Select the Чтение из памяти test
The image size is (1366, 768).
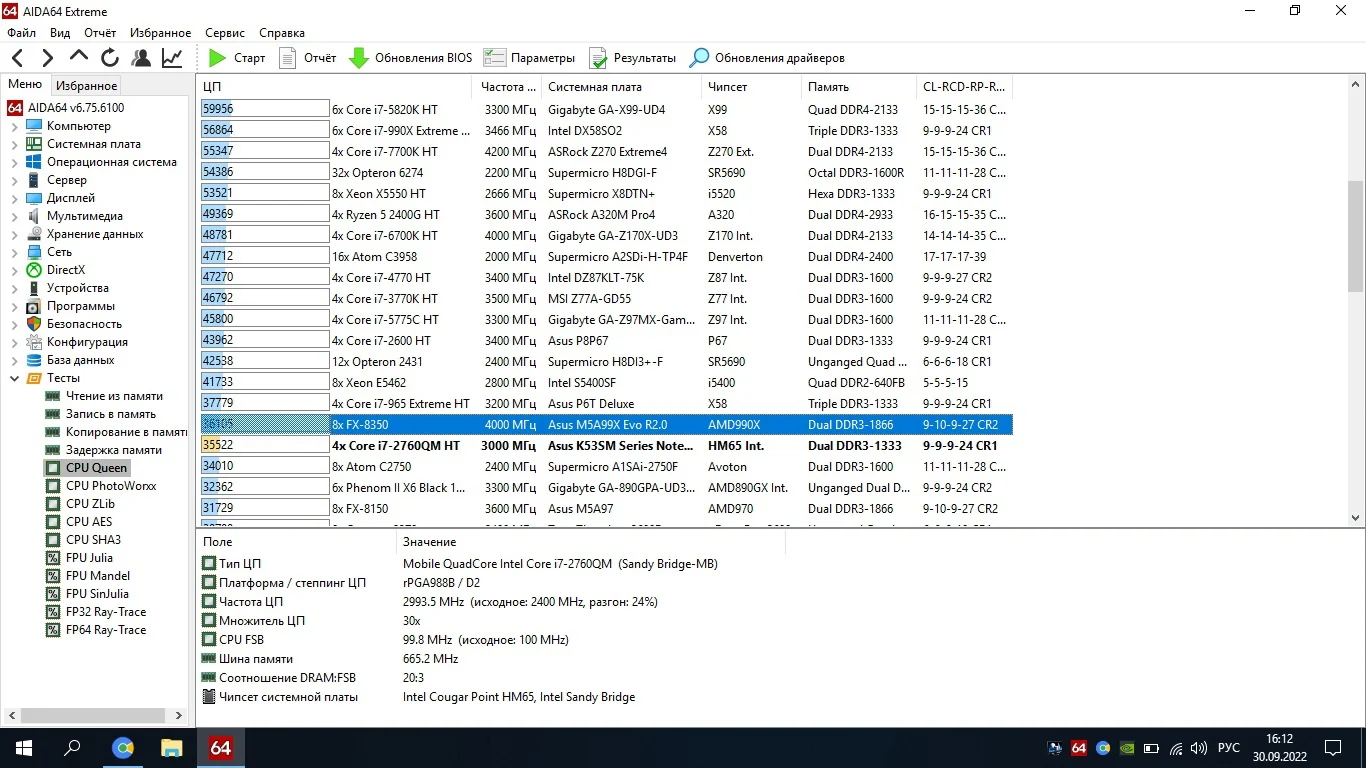click(114, 396)
